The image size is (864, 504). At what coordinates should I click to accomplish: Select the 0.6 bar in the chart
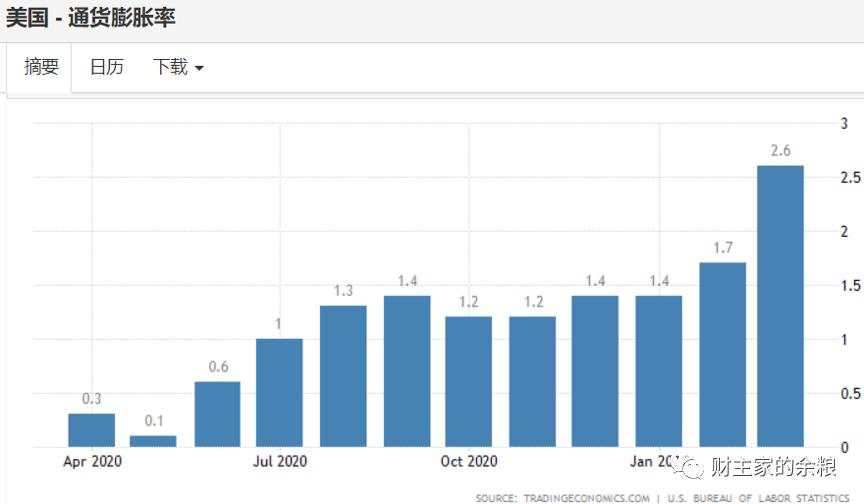click(217, 414)
